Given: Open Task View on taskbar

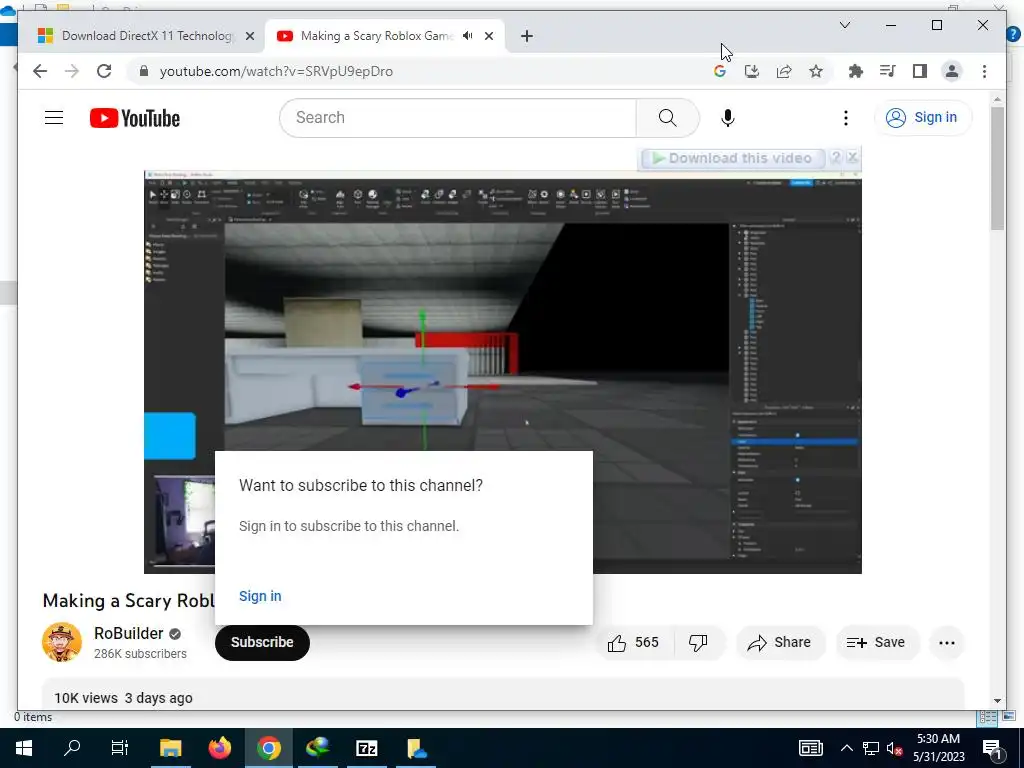Looking at the screenshot, I should point(120,748).
